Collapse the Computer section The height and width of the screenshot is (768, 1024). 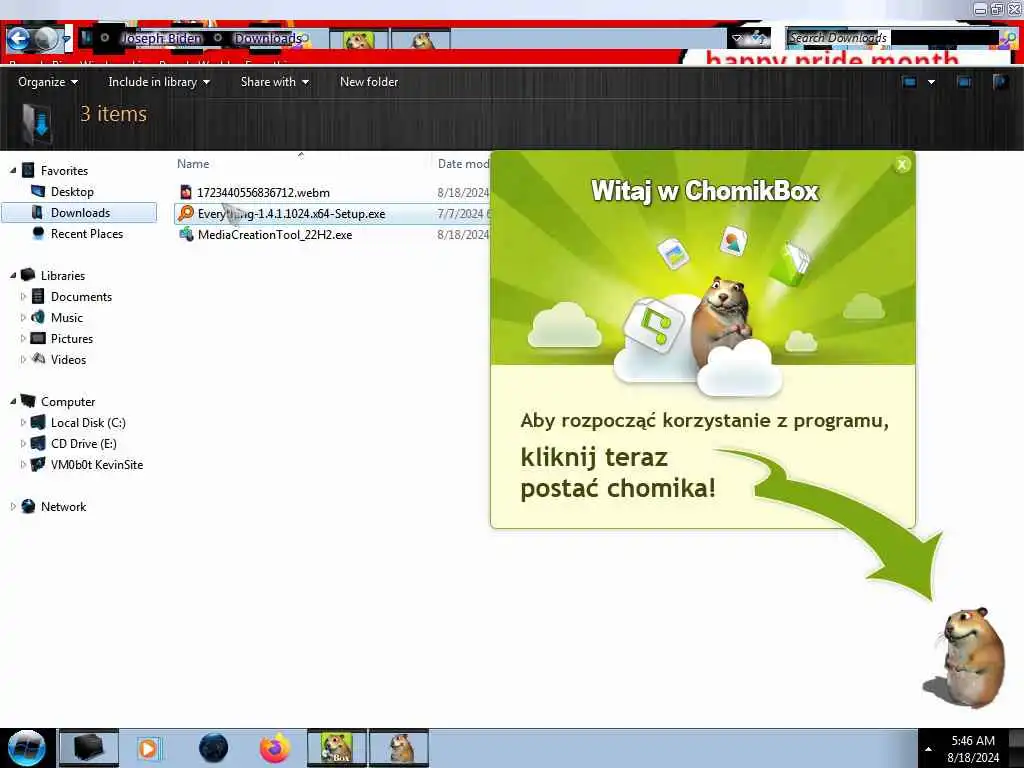13,402
